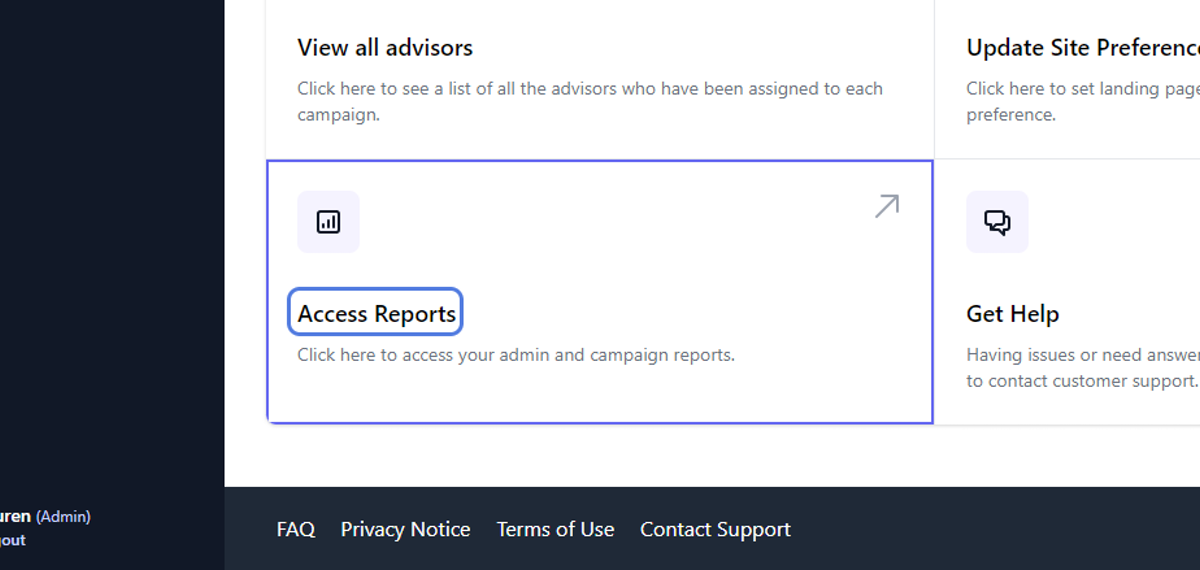The image size is (1200, 570).
Task: Click the (Admin) role label in sidebar
Action: [x=63, y=517]
